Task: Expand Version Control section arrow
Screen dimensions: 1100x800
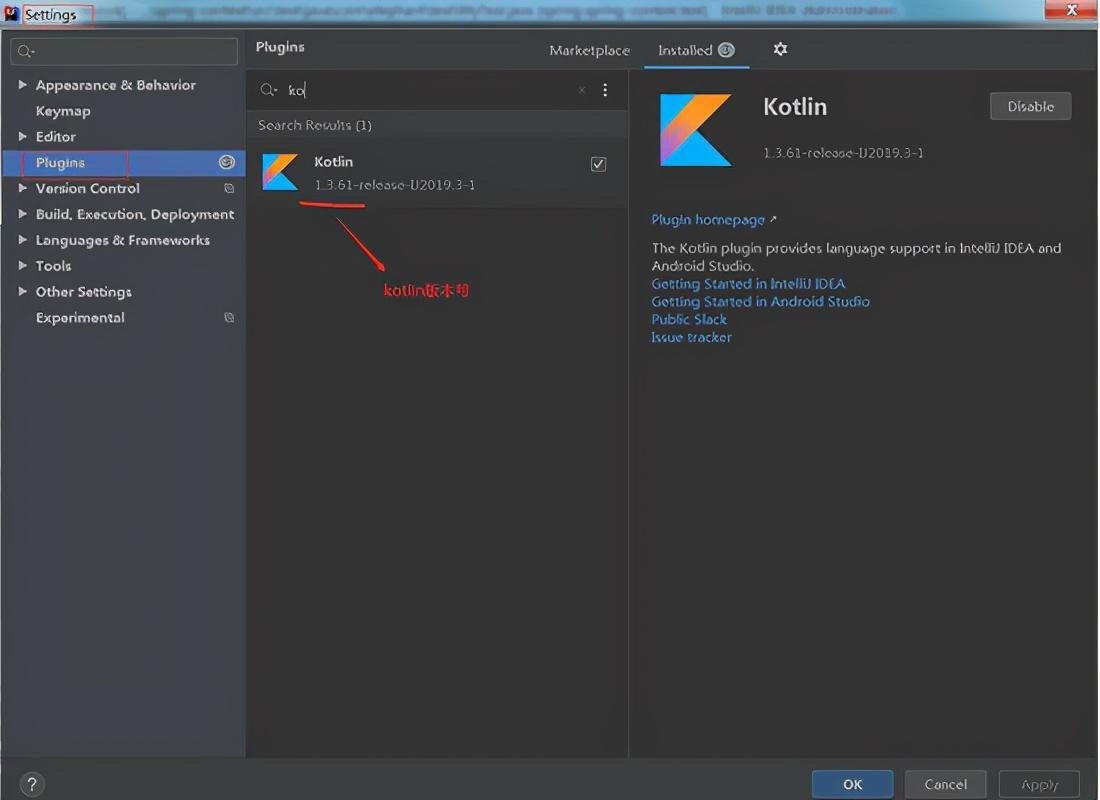Action: [x=22, y=188]
